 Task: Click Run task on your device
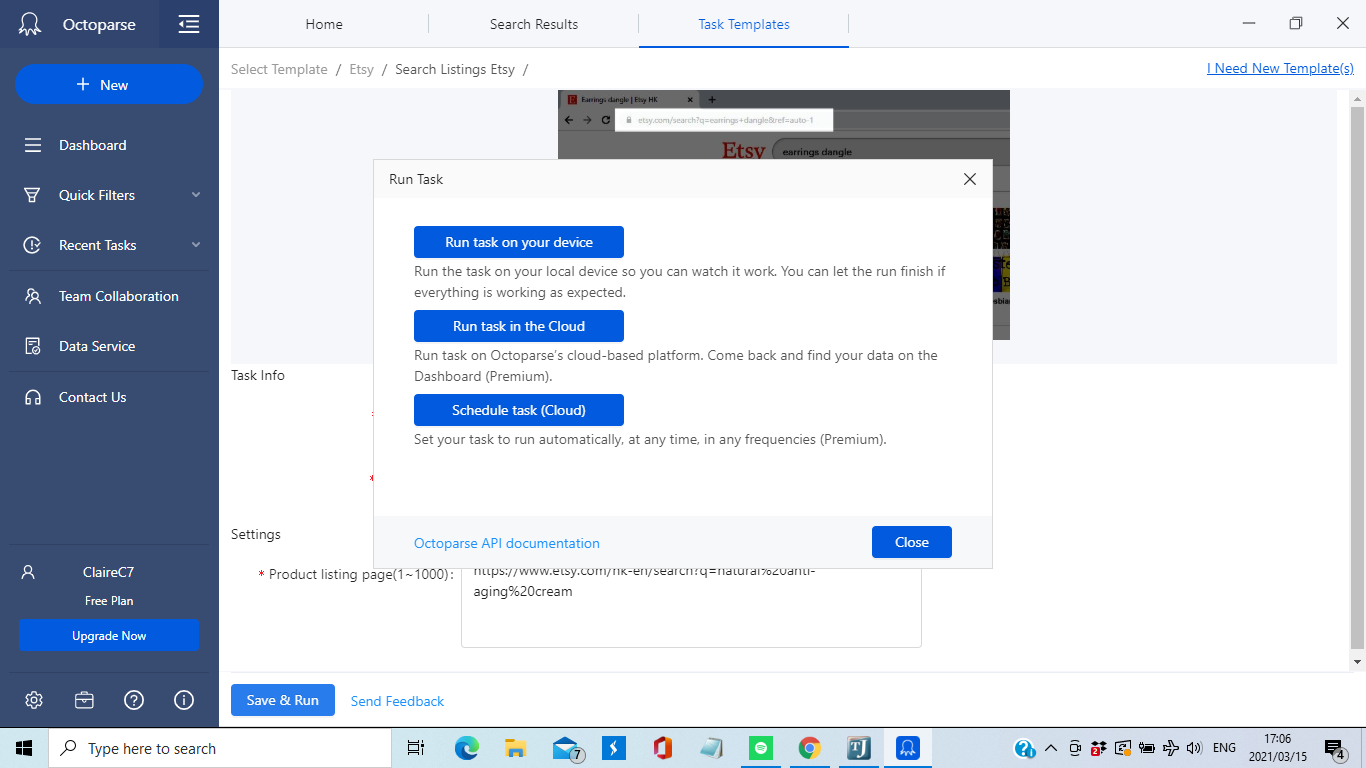pos(519,242)
